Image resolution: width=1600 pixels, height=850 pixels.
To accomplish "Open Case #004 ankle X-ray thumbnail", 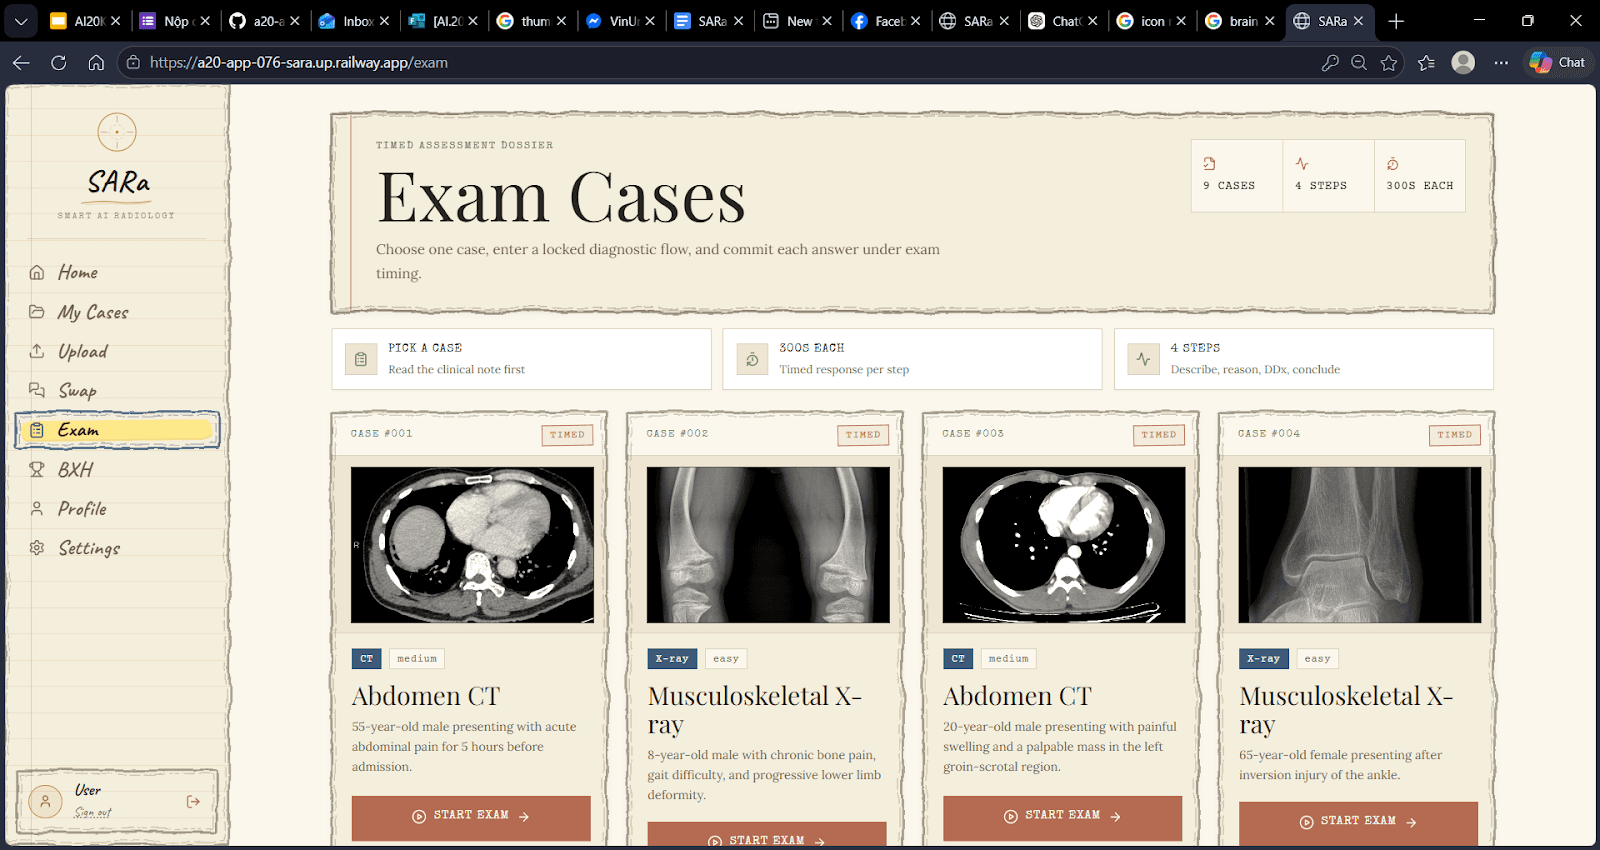I will coord(1360,545).
